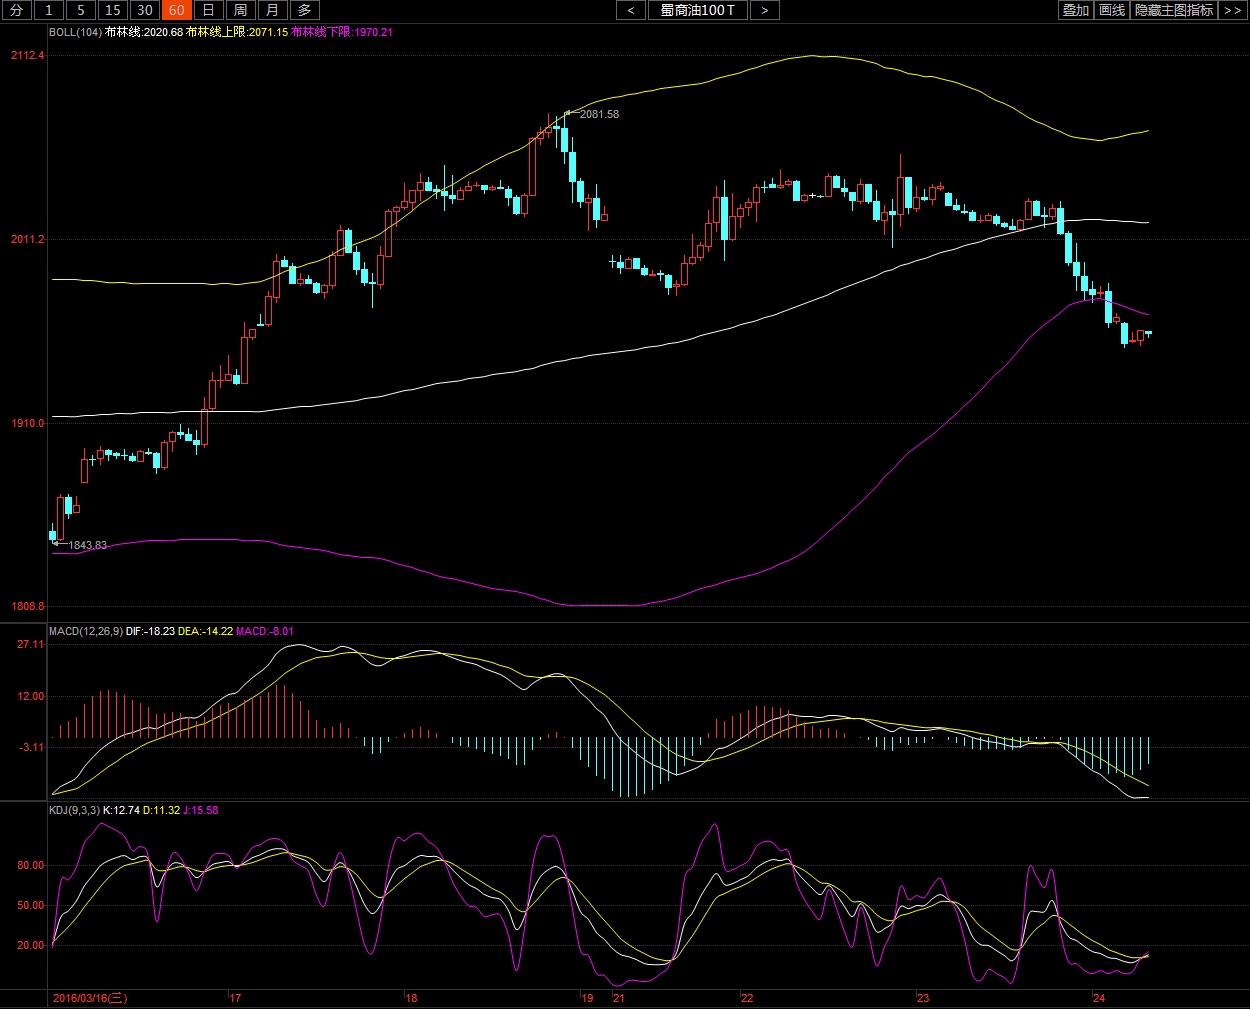
Task: Expand more options with >> button
Action: (x=1232, y=10)
